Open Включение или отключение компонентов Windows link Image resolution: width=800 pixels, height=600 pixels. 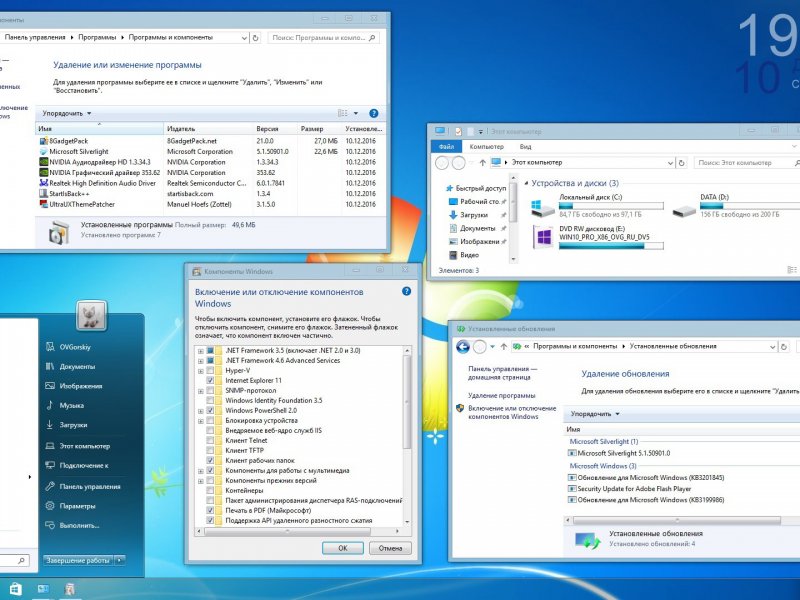tap(512, 412)
